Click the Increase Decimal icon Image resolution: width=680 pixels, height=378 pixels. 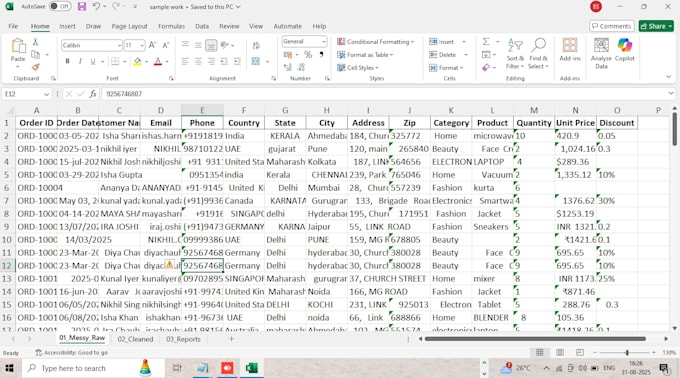pyautogui.click(x=288, y=67)
